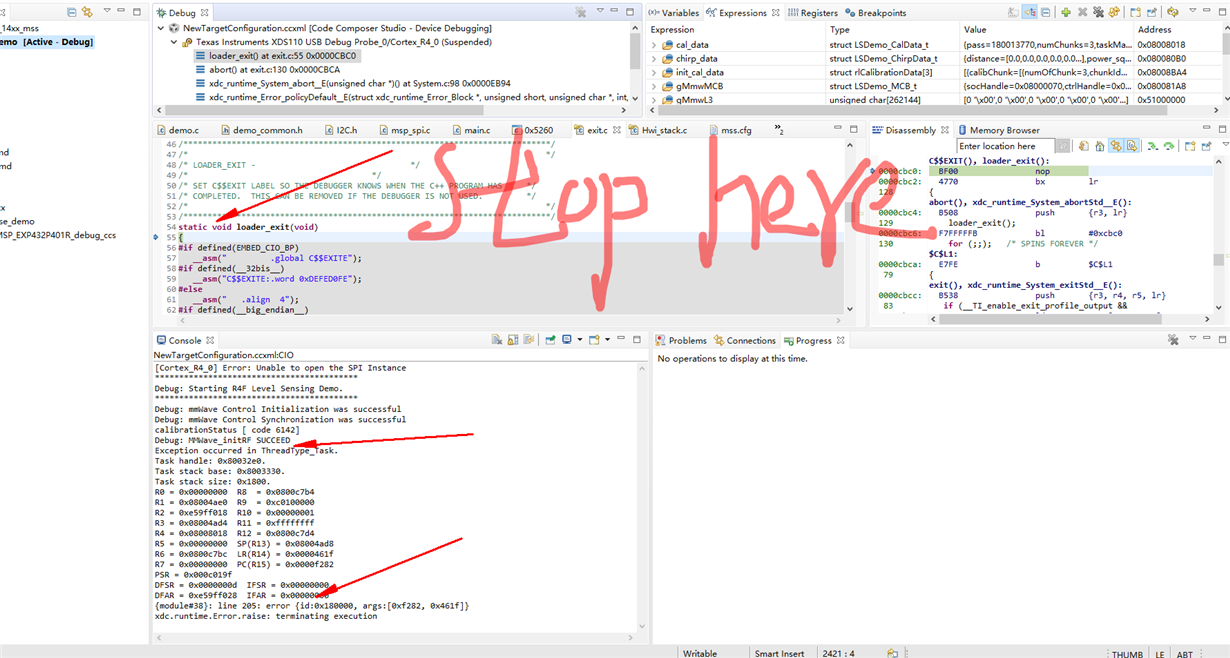1230x658 pixels.
Task: Click Remove All Finished Operations in Progress
Action: pyautogui.click(x=1174, y=340)
